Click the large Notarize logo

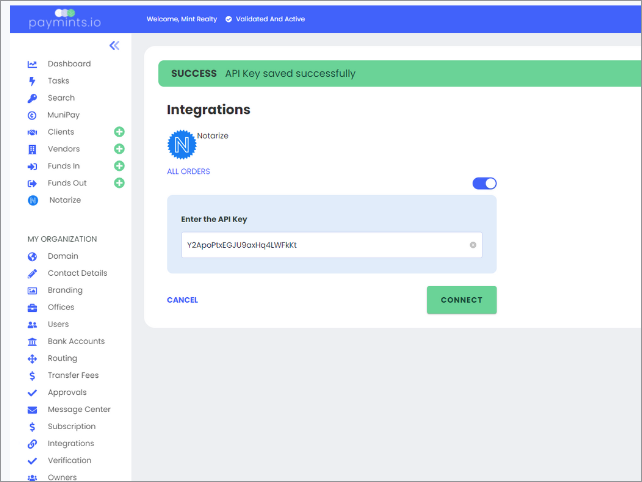click(182, 145)
